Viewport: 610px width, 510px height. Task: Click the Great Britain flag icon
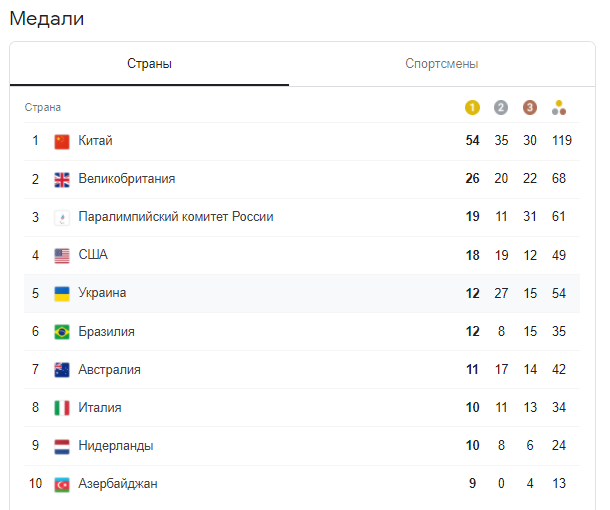[x=62, y=179]
